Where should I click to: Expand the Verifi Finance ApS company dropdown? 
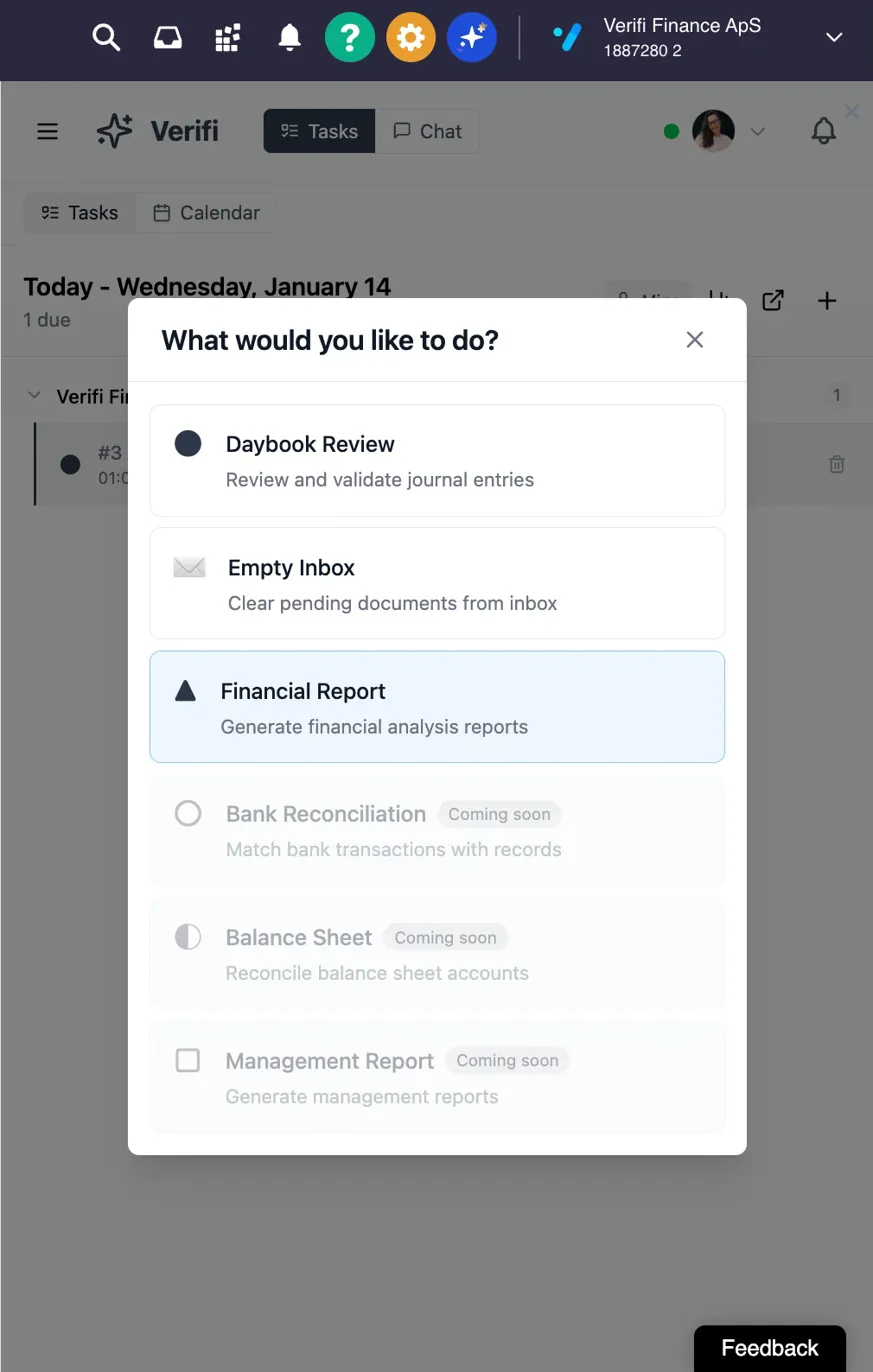834,38
